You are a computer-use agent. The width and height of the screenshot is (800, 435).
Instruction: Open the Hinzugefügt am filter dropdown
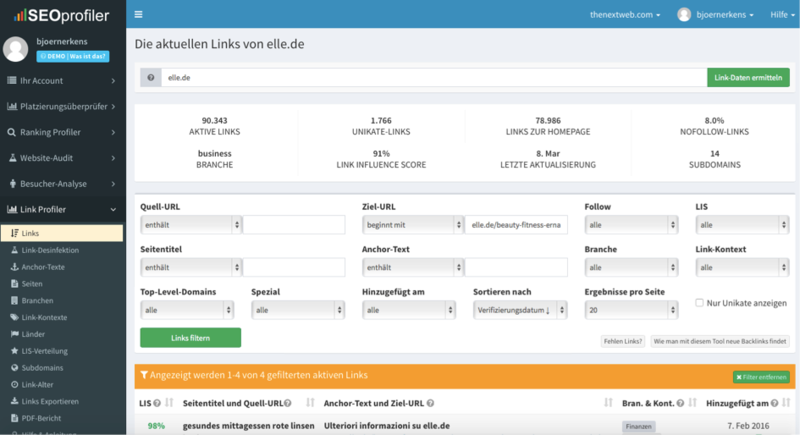click(x=409, y=310)
